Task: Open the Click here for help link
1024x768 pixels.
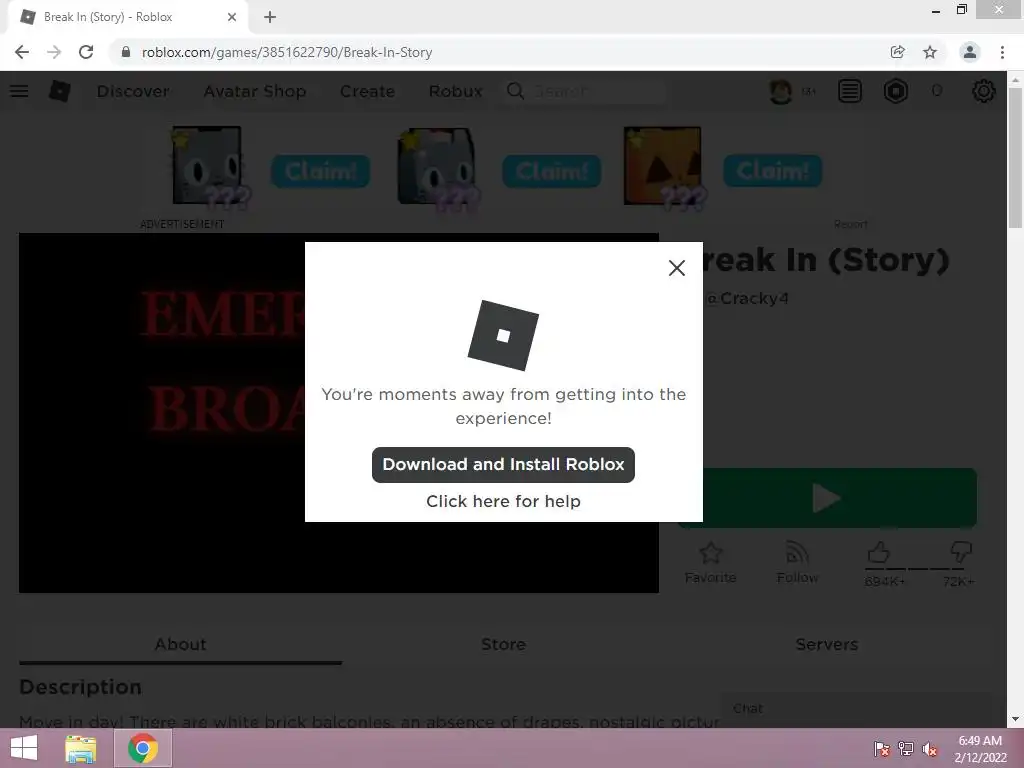Action: [503, 501]
